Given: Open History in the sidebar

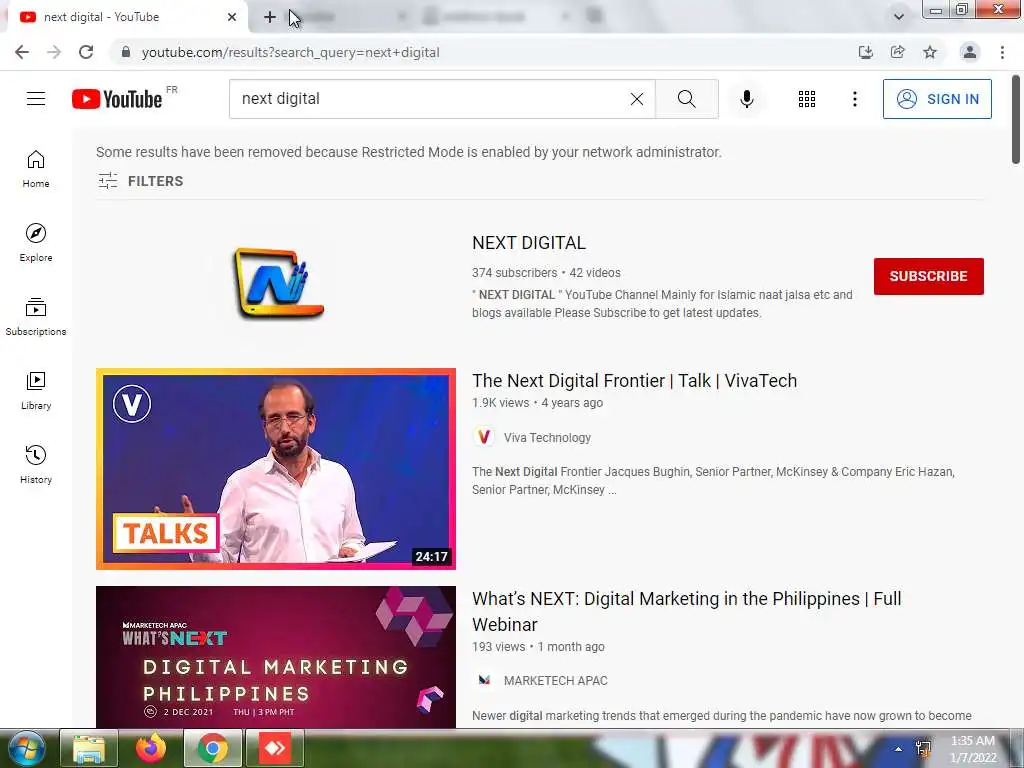Looking at the screenshot, I should 36,464.
